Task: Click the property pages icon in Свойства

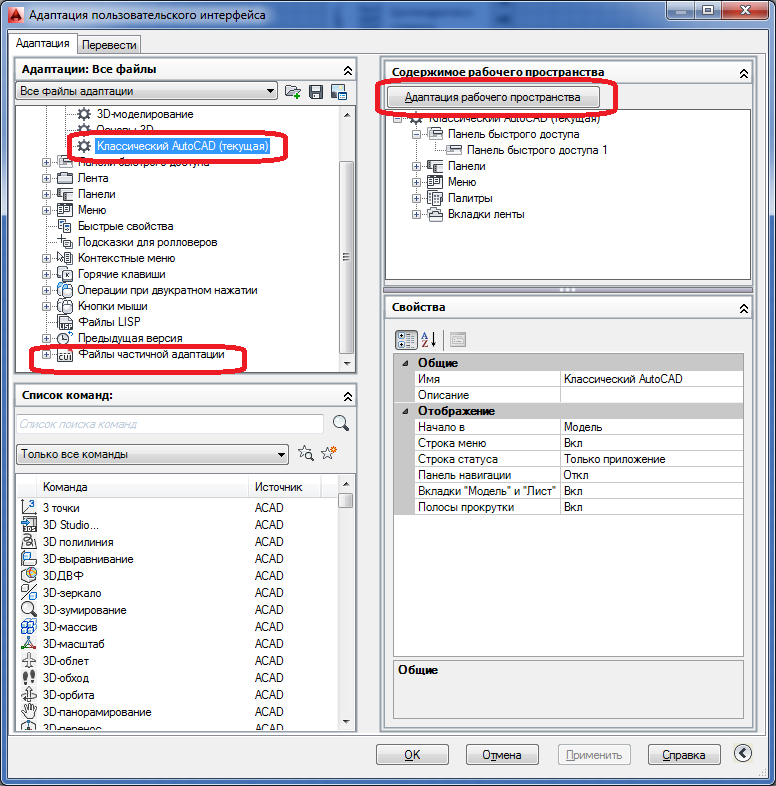Action: pos(458,340)
